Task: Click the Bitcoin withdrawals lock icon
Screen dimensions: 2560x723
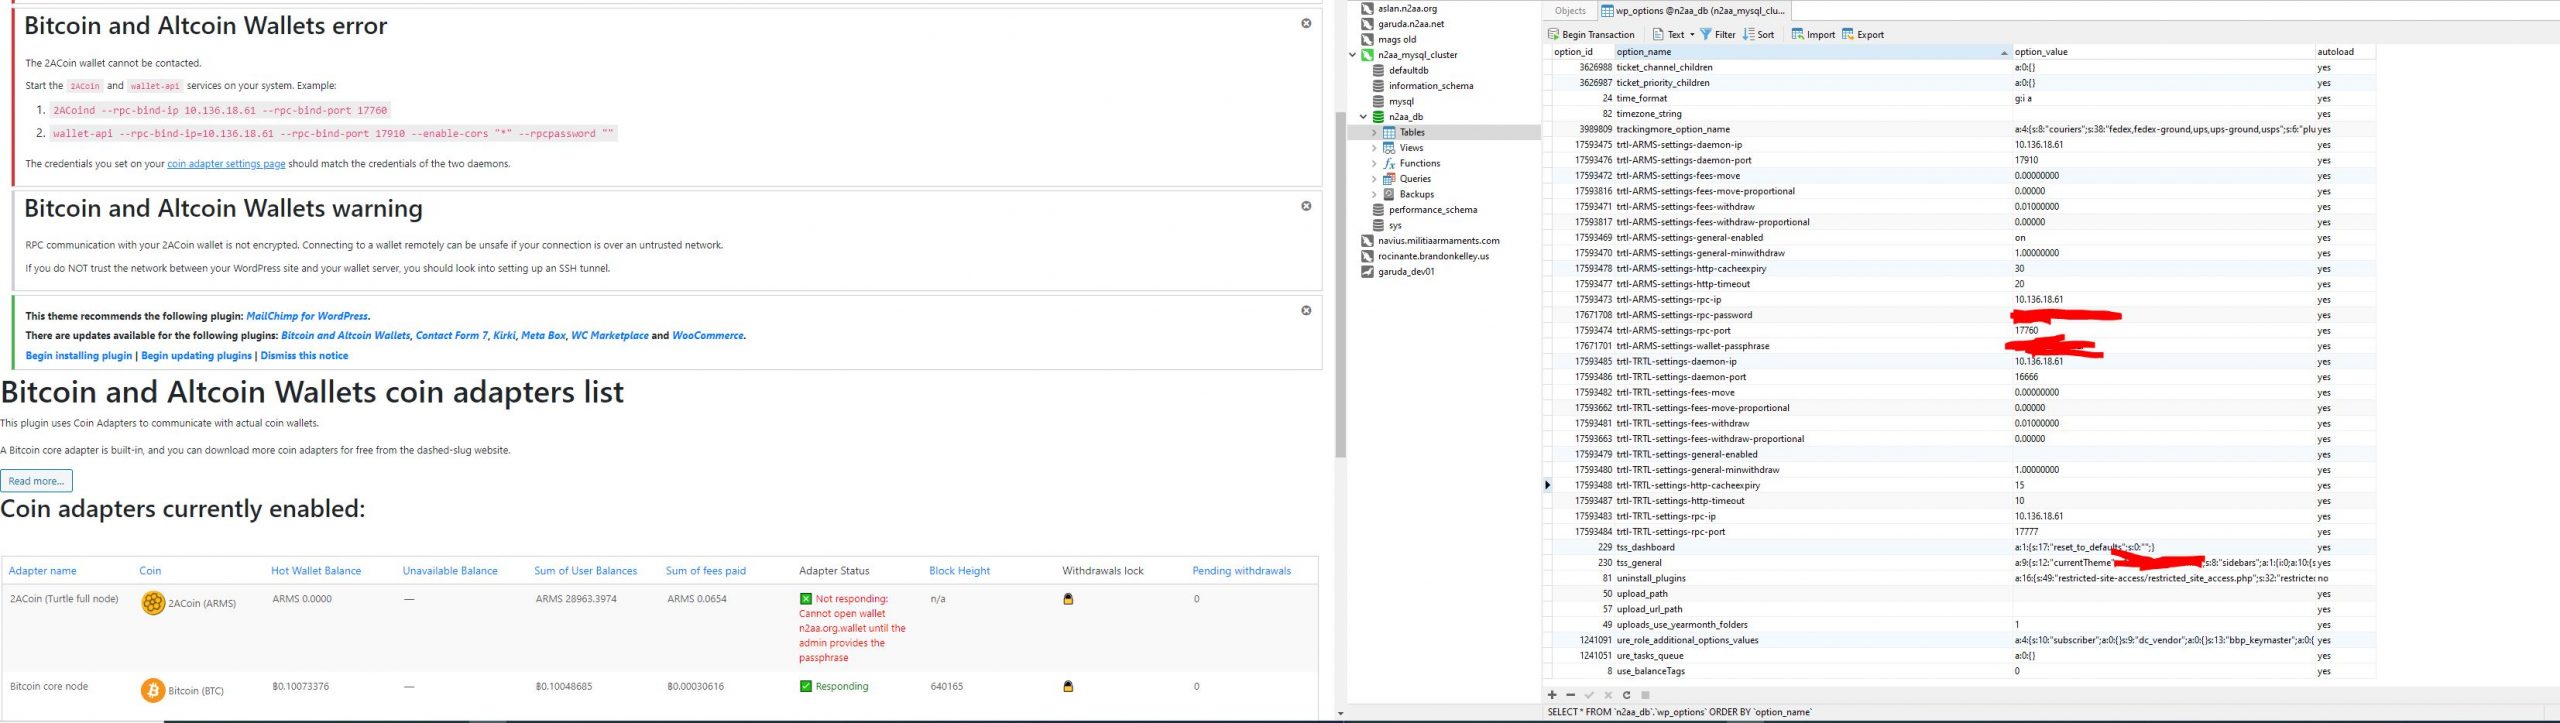Action: (1068, 687)
